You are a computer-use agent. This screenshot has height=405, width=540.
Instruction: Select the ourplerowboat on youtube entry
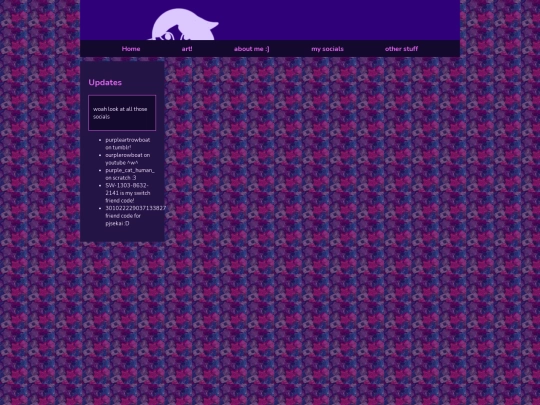coord(128,159)
